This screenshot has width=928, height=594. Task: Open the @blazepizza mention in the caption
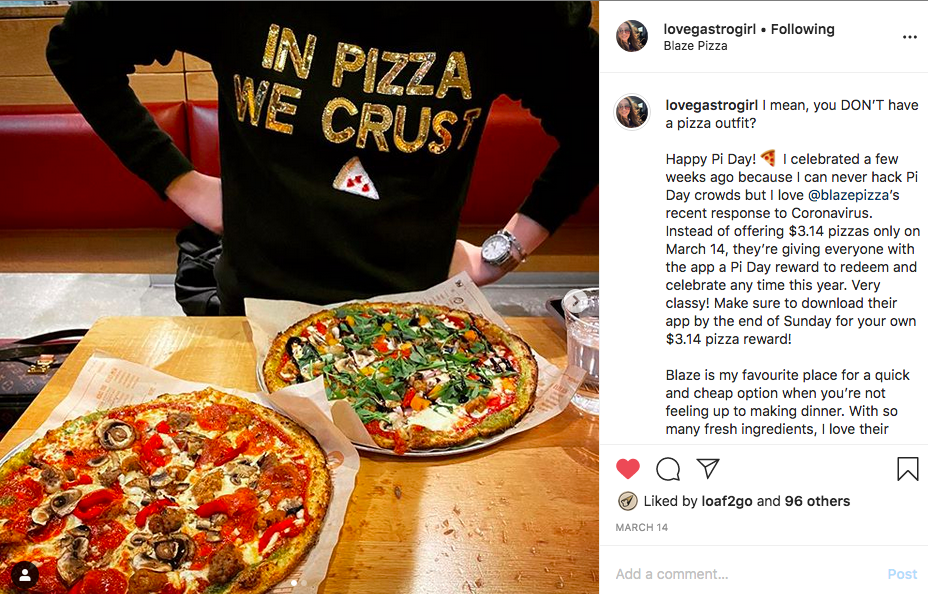[849, 195]
